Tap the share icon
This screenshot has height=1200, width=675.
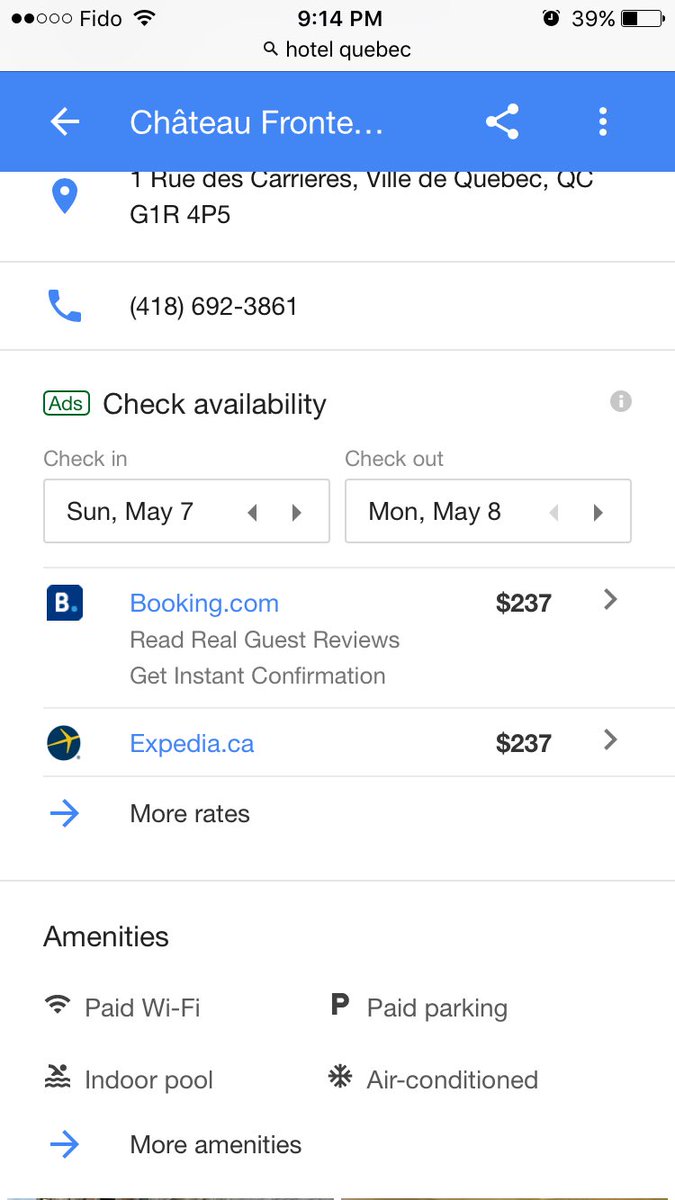coord(502,122)
